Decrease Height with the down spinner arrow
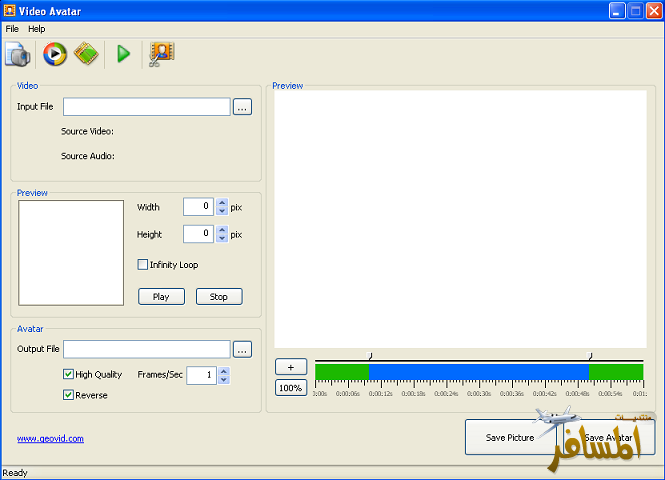The width and height of the screenshot is (665, 480). [x=222, y=238]
